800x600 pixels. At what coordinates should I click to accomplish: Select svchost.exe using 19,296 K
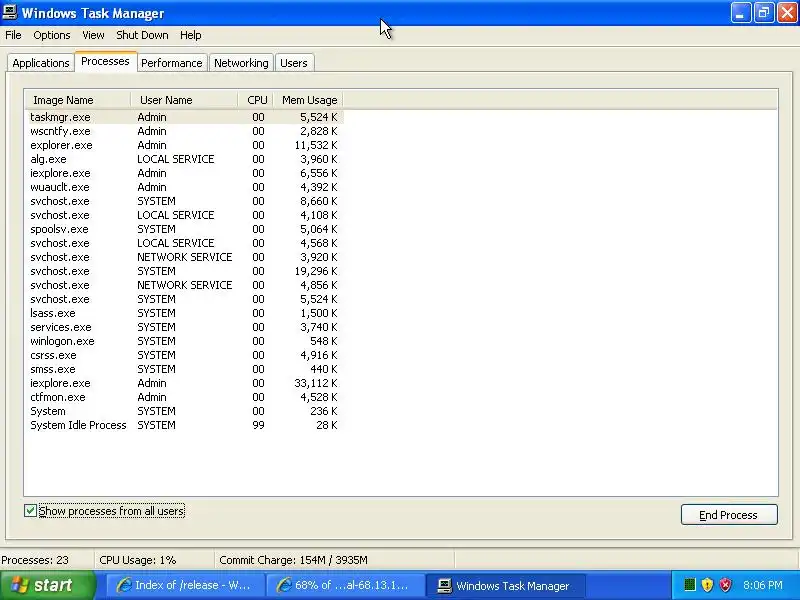pos(184,271)
